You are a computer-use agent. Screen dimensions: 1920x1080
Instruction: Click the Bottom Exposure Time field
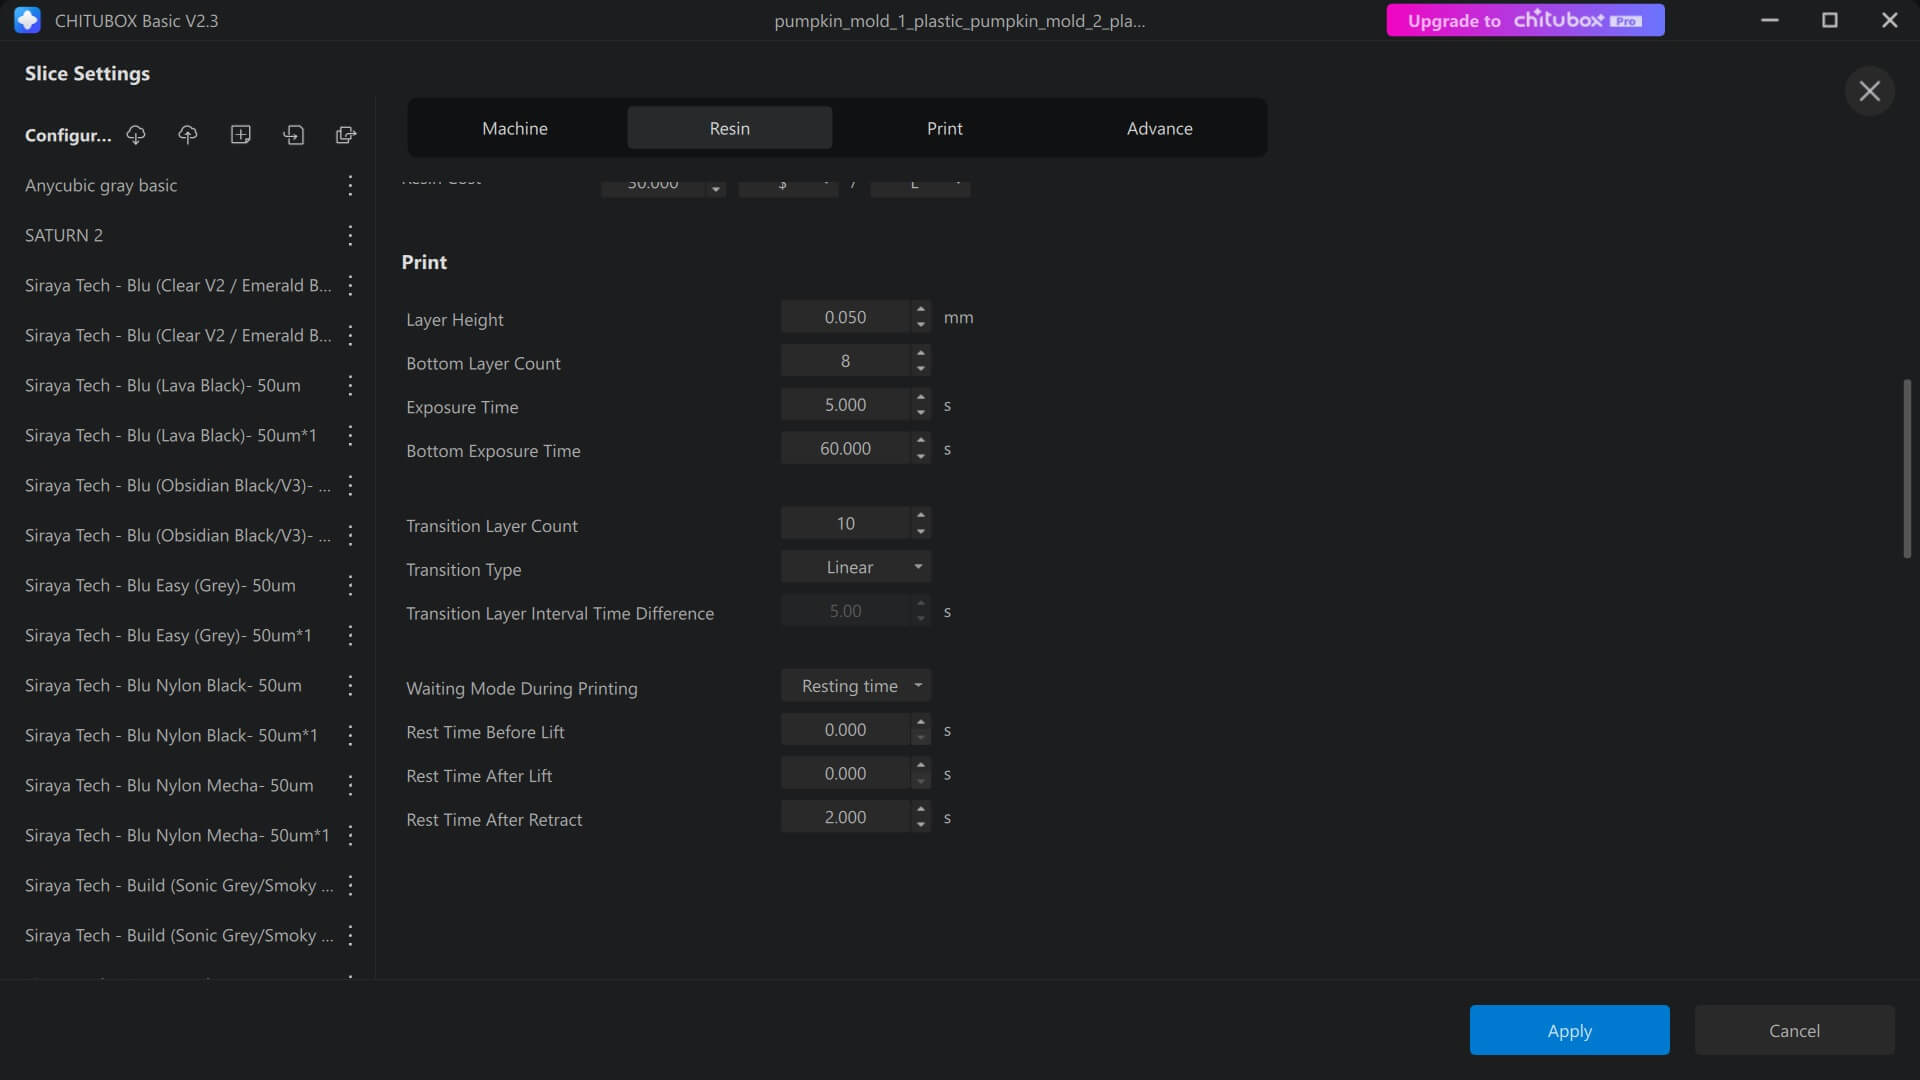pos(846,449)
